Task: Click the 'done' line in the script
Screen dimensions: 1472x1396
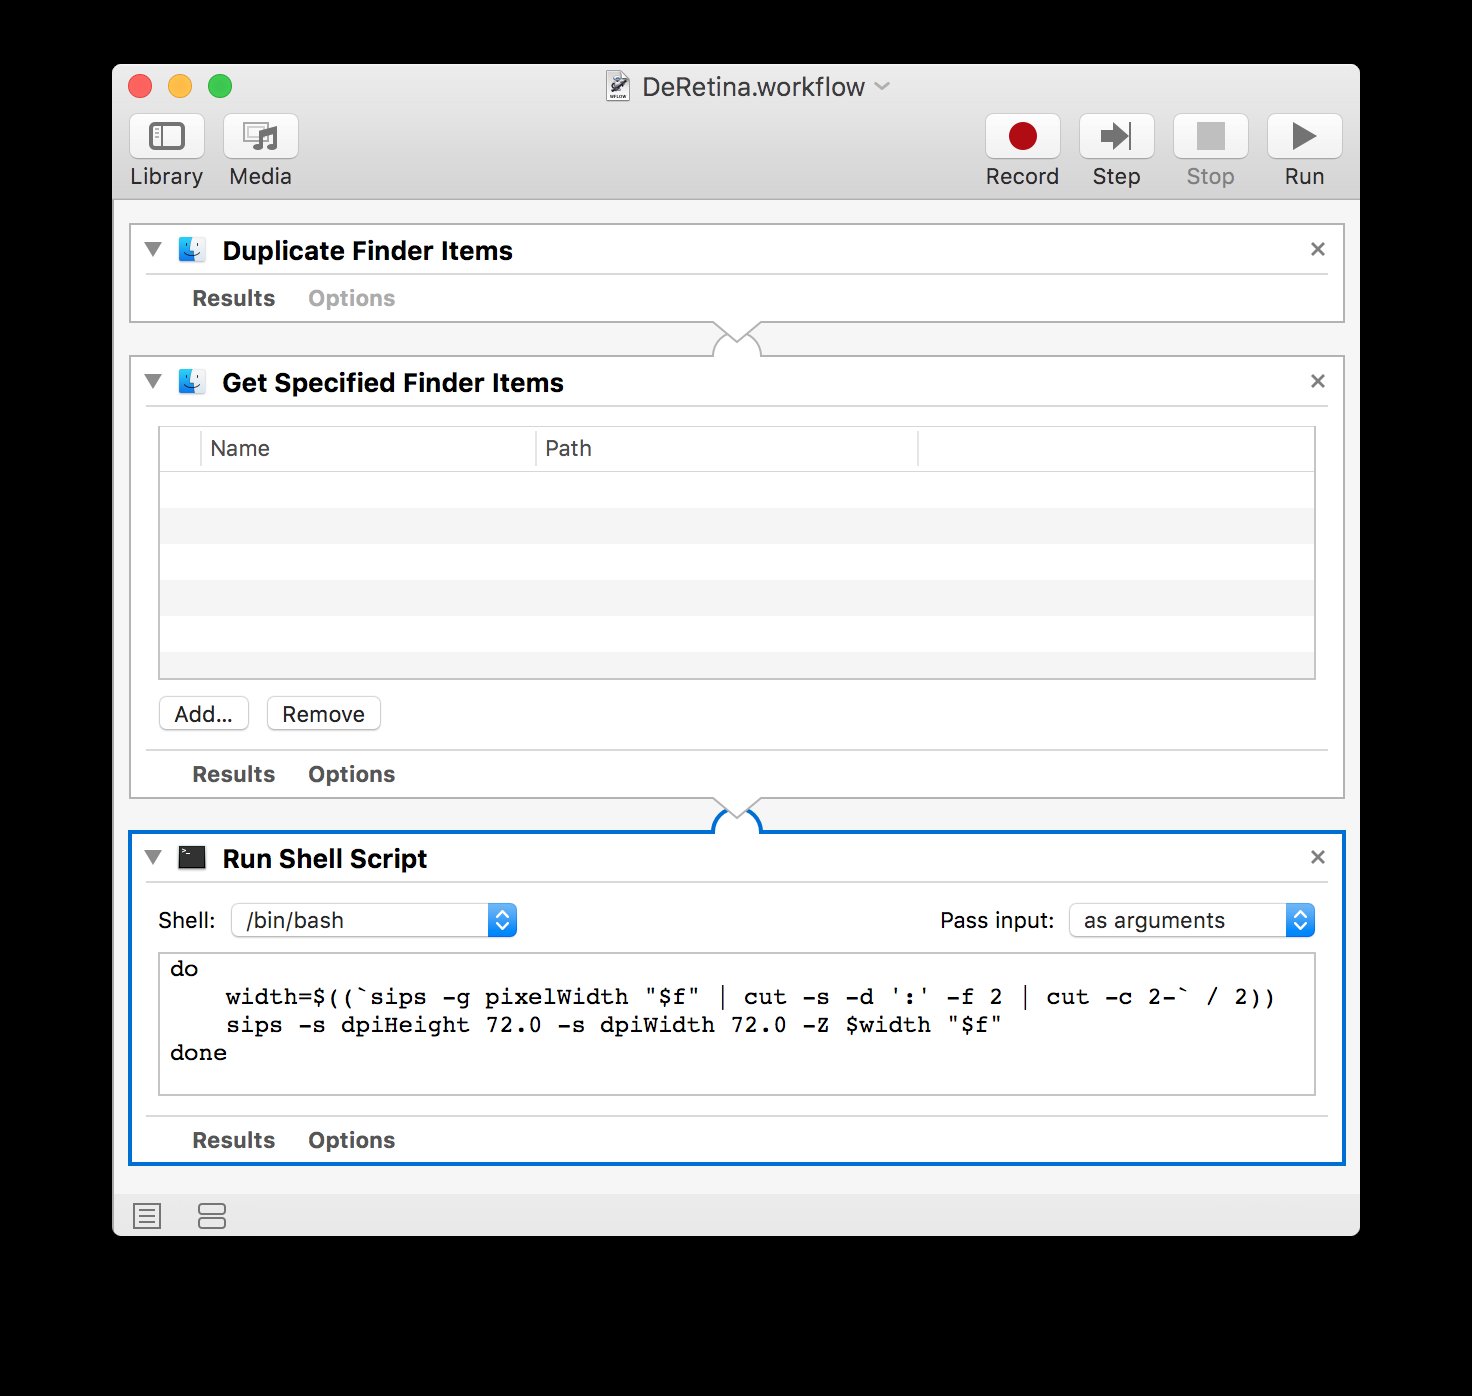Action: point(199,1053)
